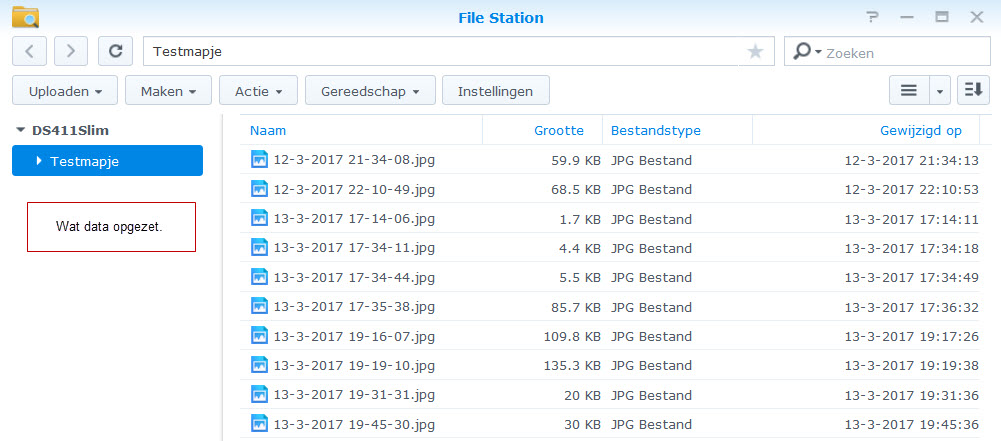Image resolution: width=1001 pixels, height=441 pixels.
Task: Switch to list view mode icon
Action: (x=909, y=90)
